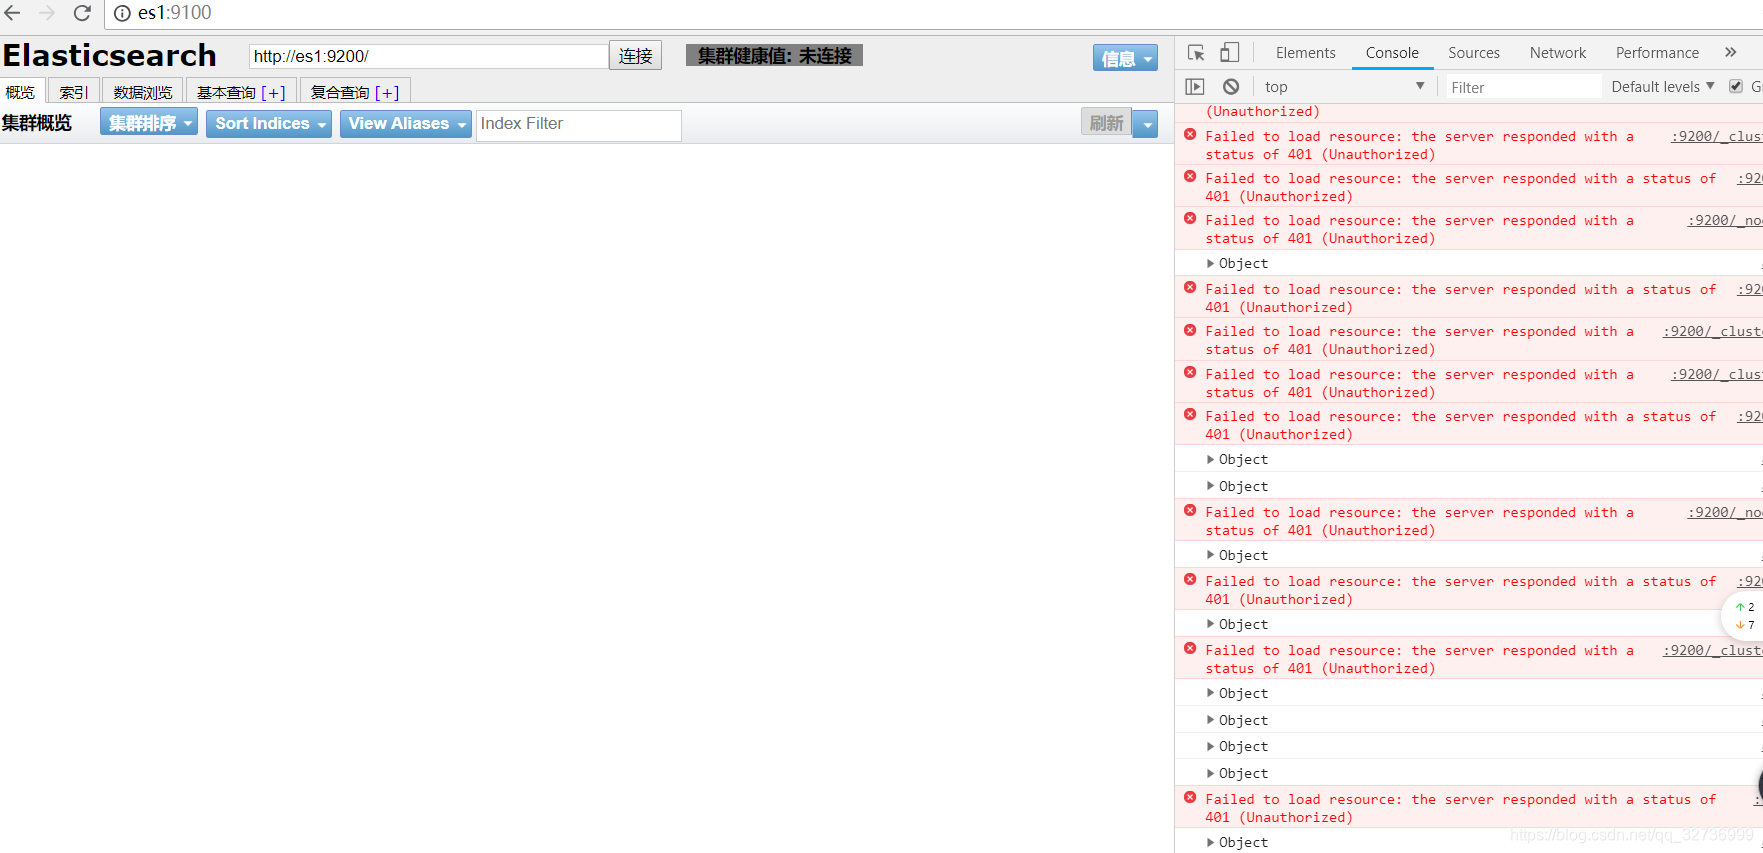
Task: Click the browser address bar es1:9100
Action: (175, 13)
